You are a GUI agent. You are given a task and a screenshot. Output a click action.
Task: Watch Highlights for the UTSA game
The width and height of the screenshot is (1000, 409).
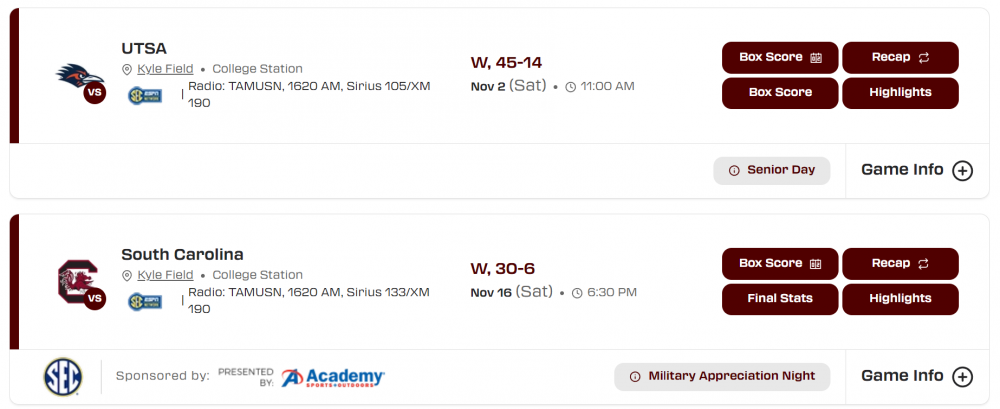tap(900, 92)
